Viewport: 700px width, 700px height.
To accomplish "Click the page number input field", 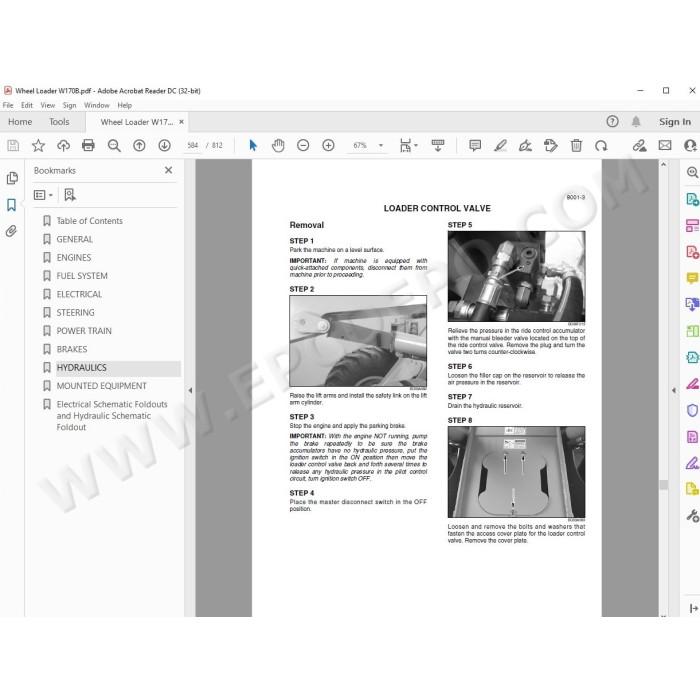I will tap(192, 145).
